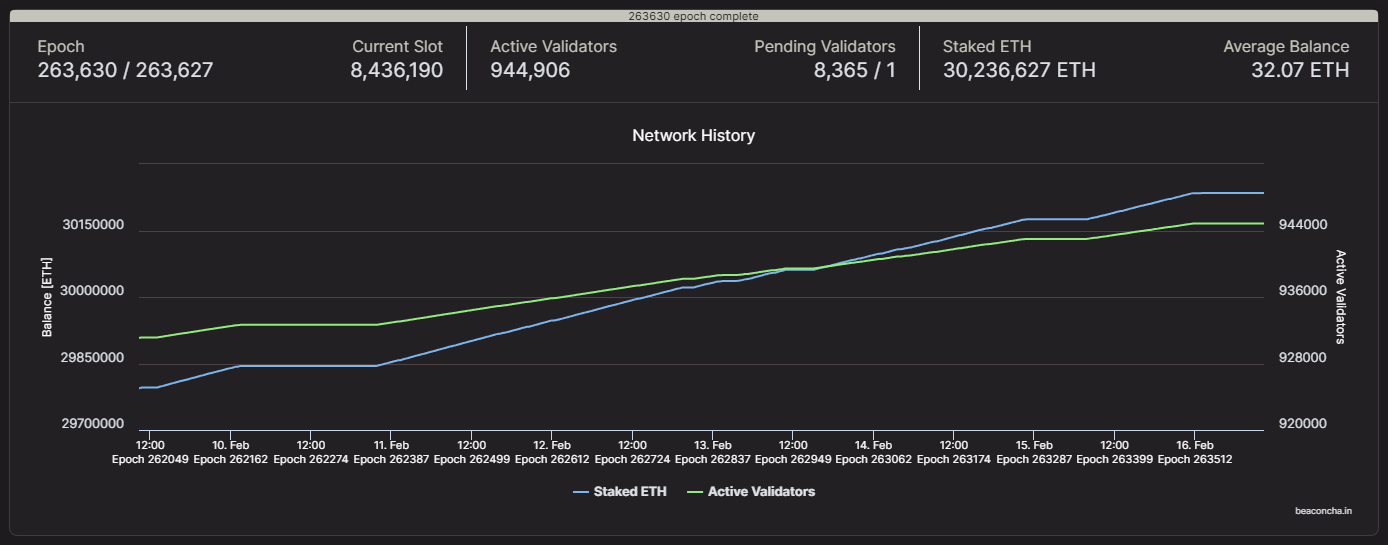Click the Network History chart title
1388x545 pixels.
[x=693, y=135]
